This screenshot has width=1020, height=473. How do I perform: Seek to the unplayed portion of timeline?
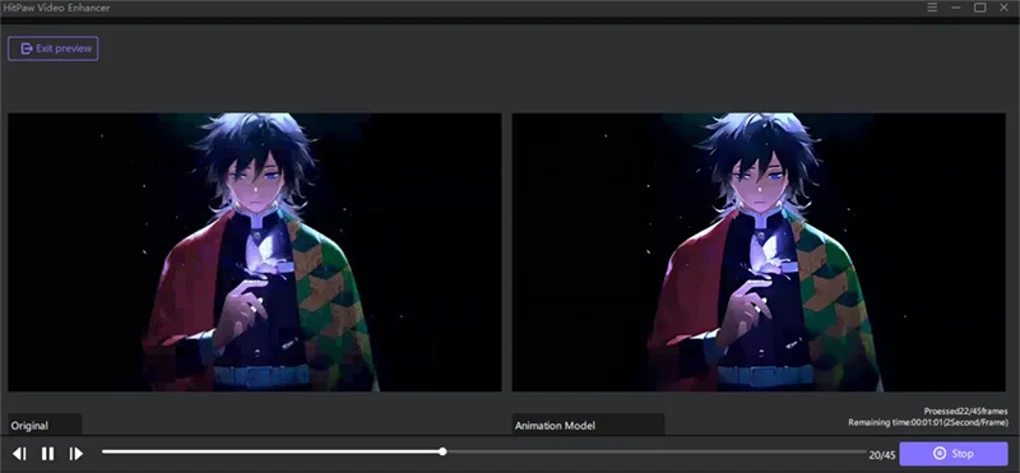pos(654,452)
